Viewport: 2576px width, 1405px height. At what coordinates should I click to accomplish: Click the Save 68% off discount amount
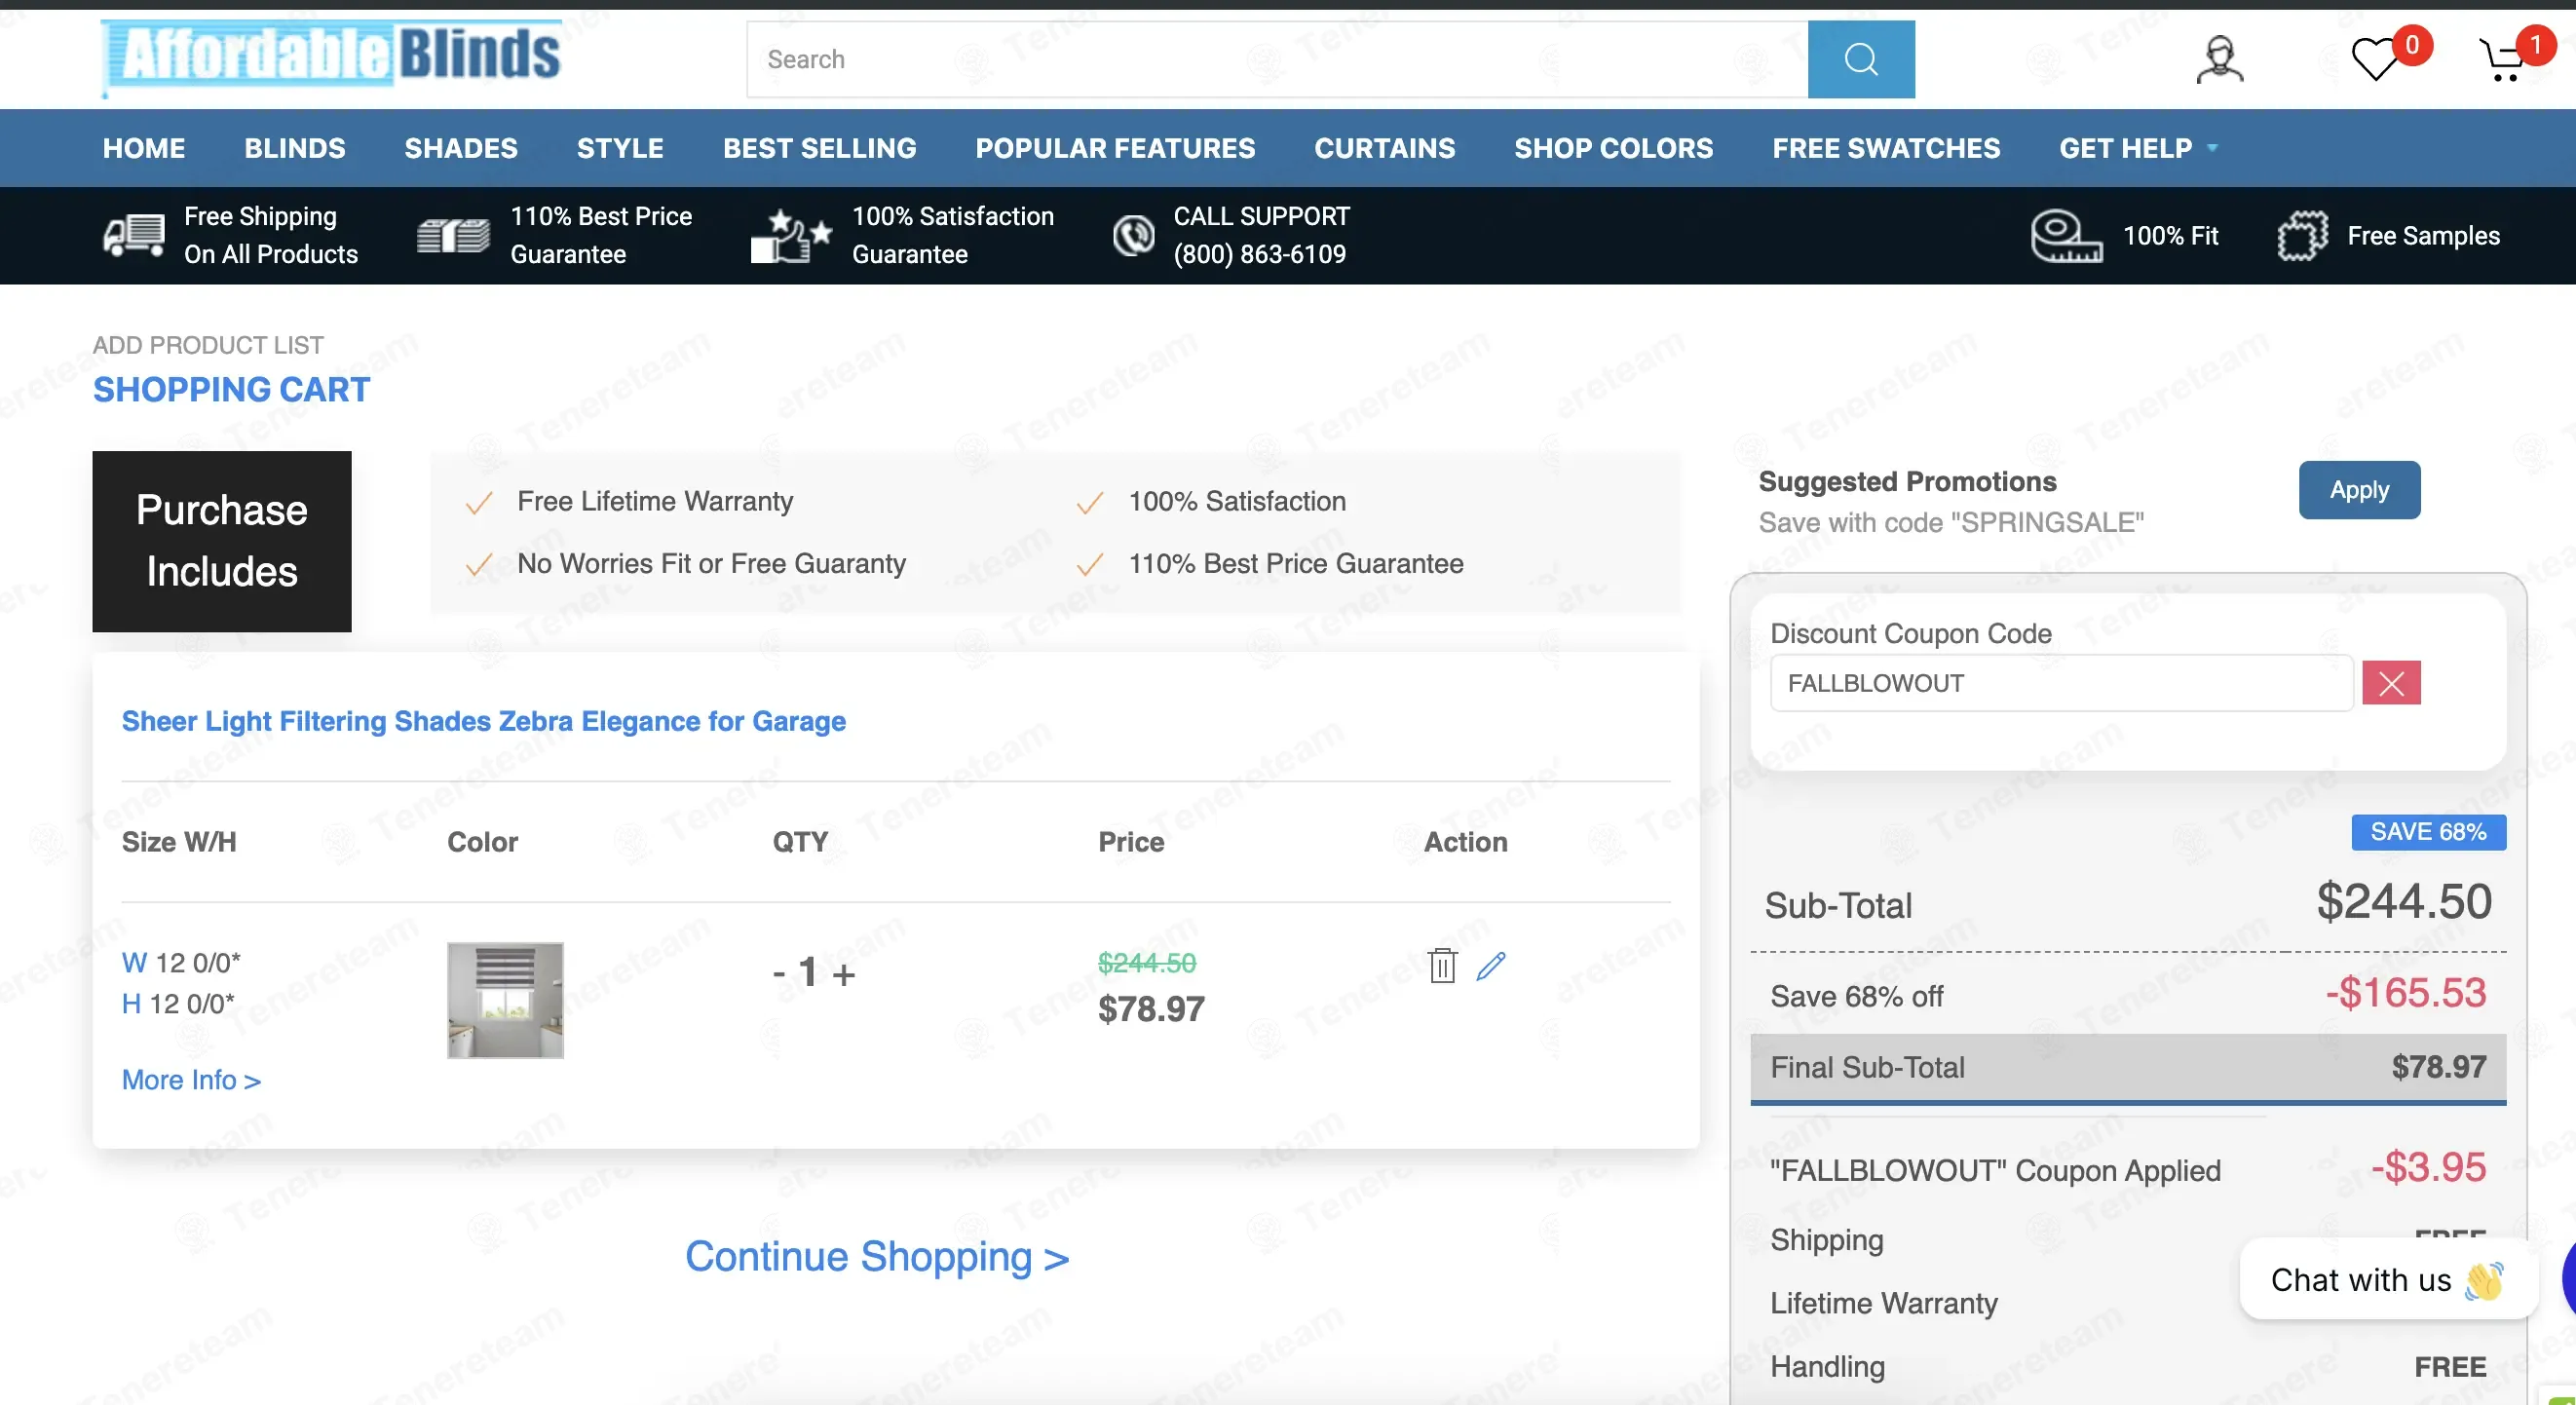tap(2405, 993)
